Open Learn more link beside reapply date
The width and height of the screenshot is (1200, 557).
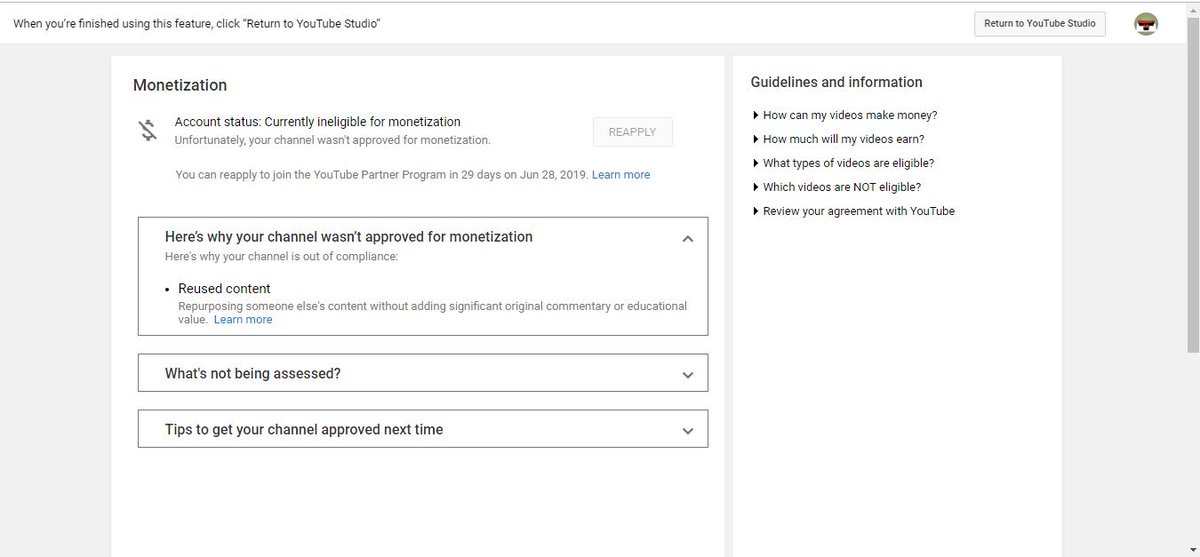(x=621, y=175)
